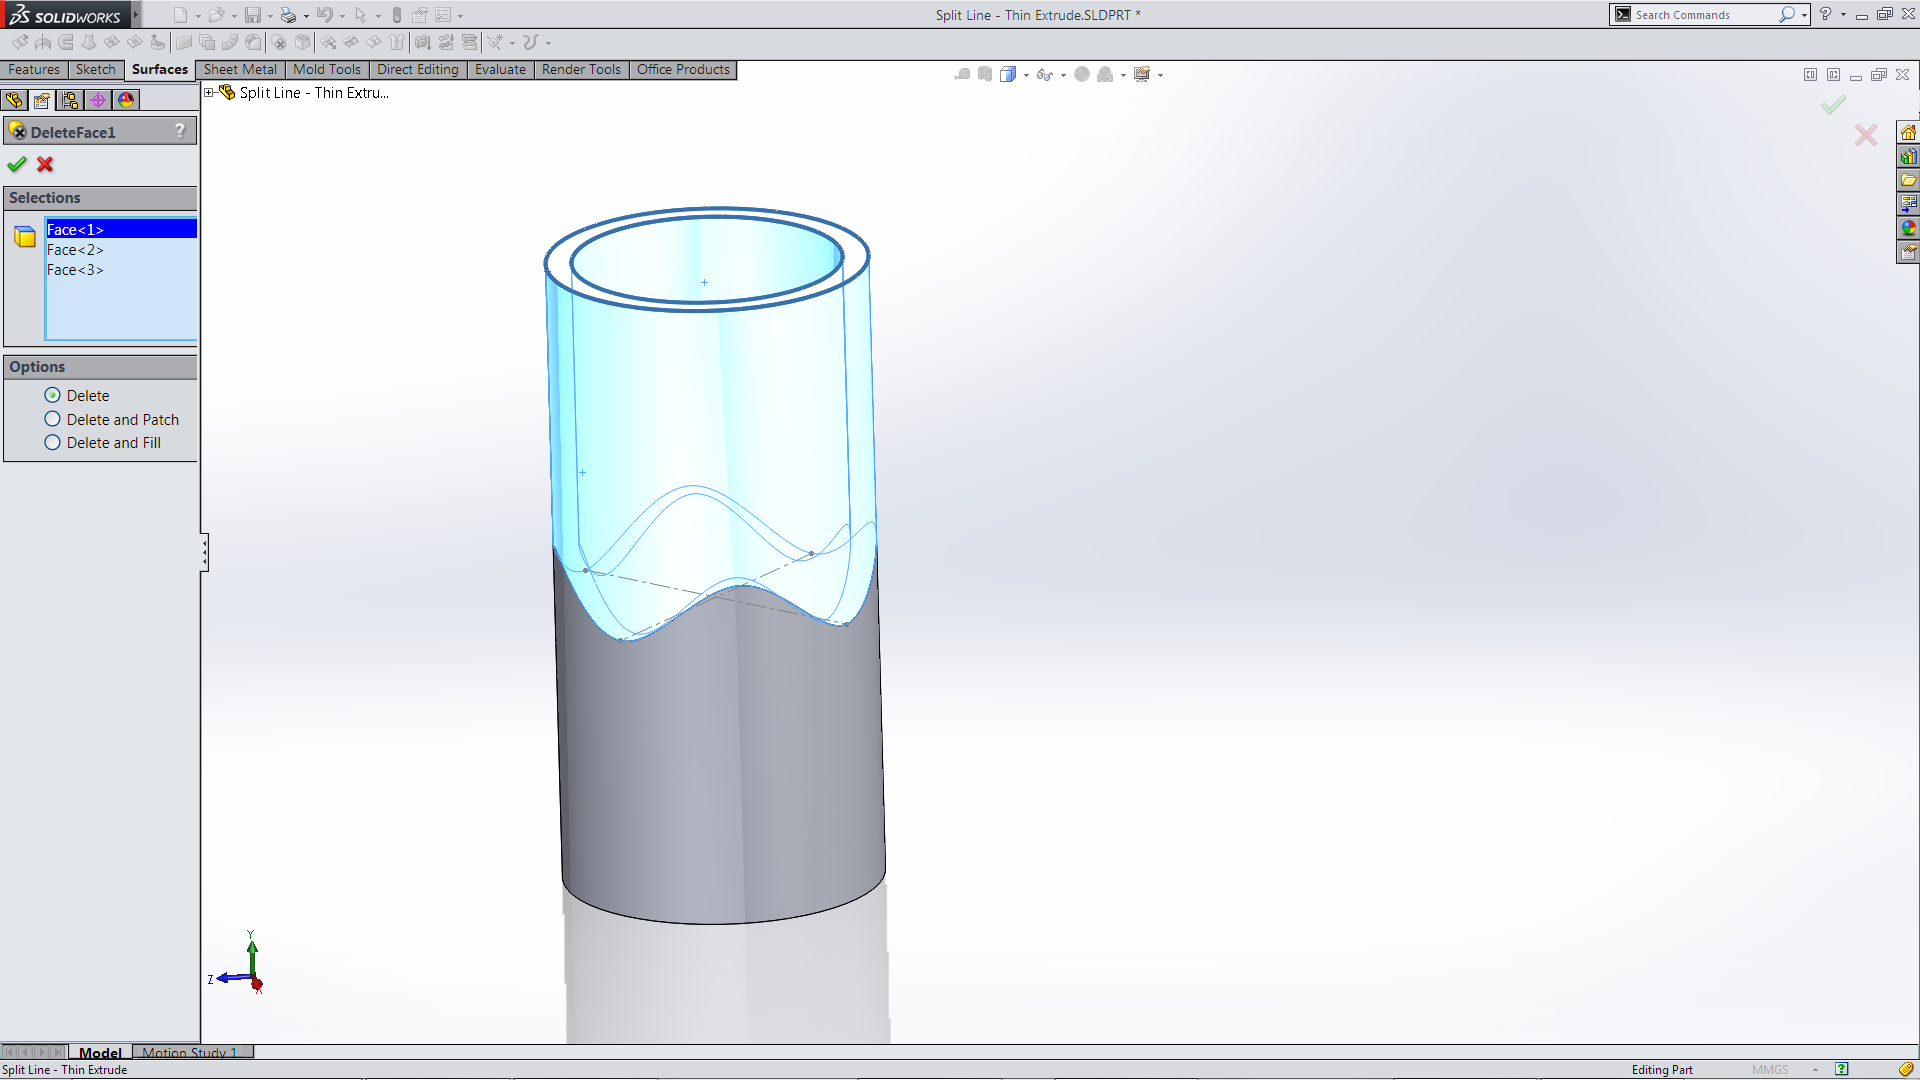Open the DimXpertManager crosshair tab
1920x1080 pixels.
pos(98,100)
